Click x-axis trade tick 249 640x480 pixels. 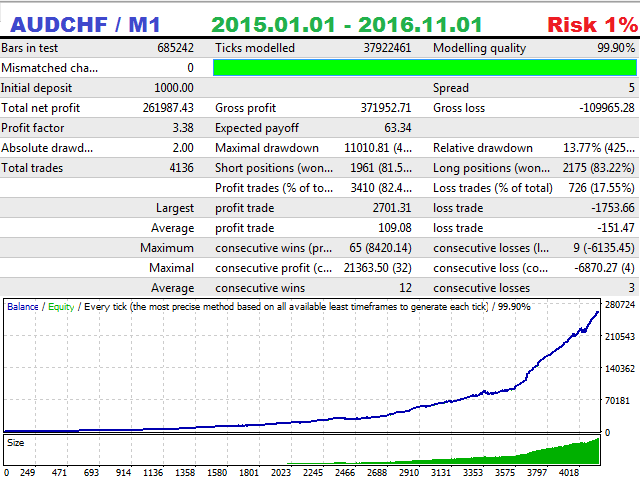pyautogui.click(x=27, y=472)
